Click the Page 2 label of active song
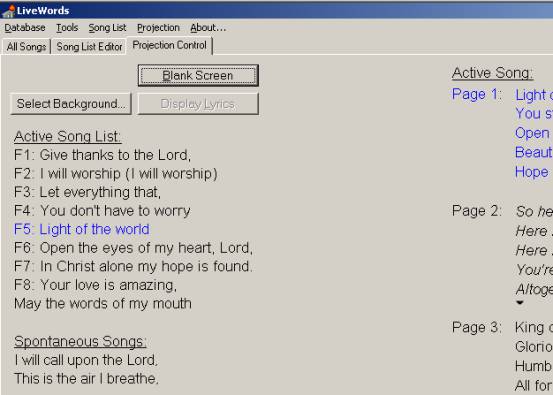 pos(476,211)
